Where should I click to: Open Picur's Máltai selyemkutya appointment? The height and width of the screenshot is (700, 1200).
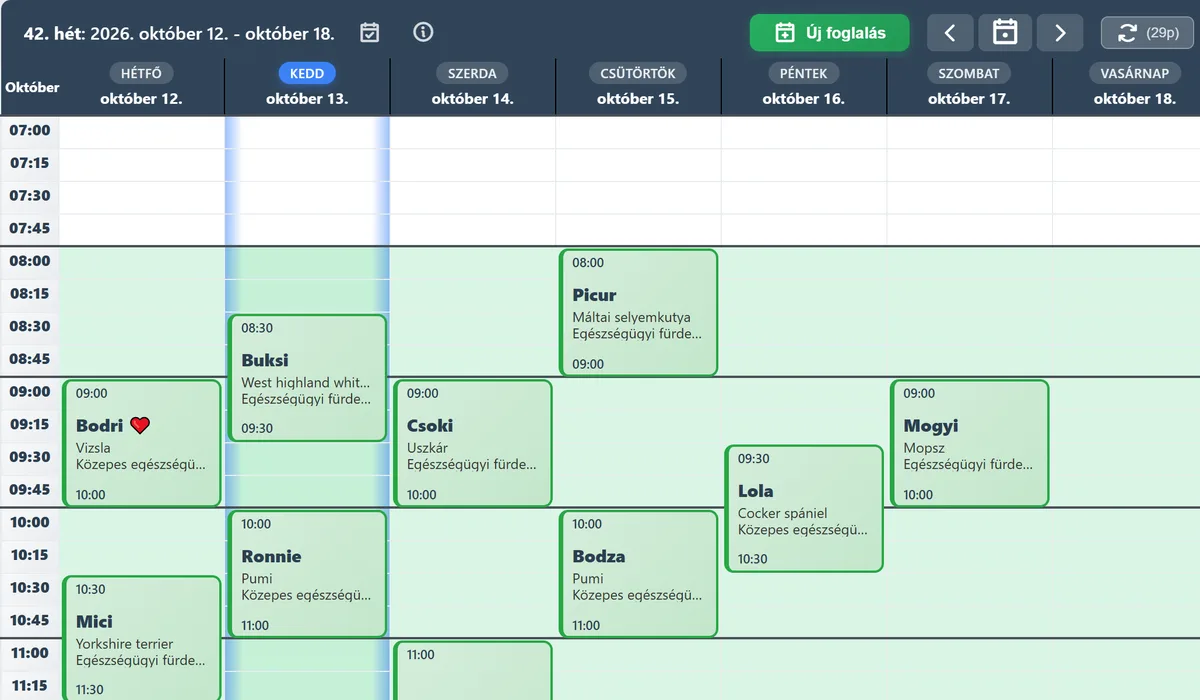(638, 313)
